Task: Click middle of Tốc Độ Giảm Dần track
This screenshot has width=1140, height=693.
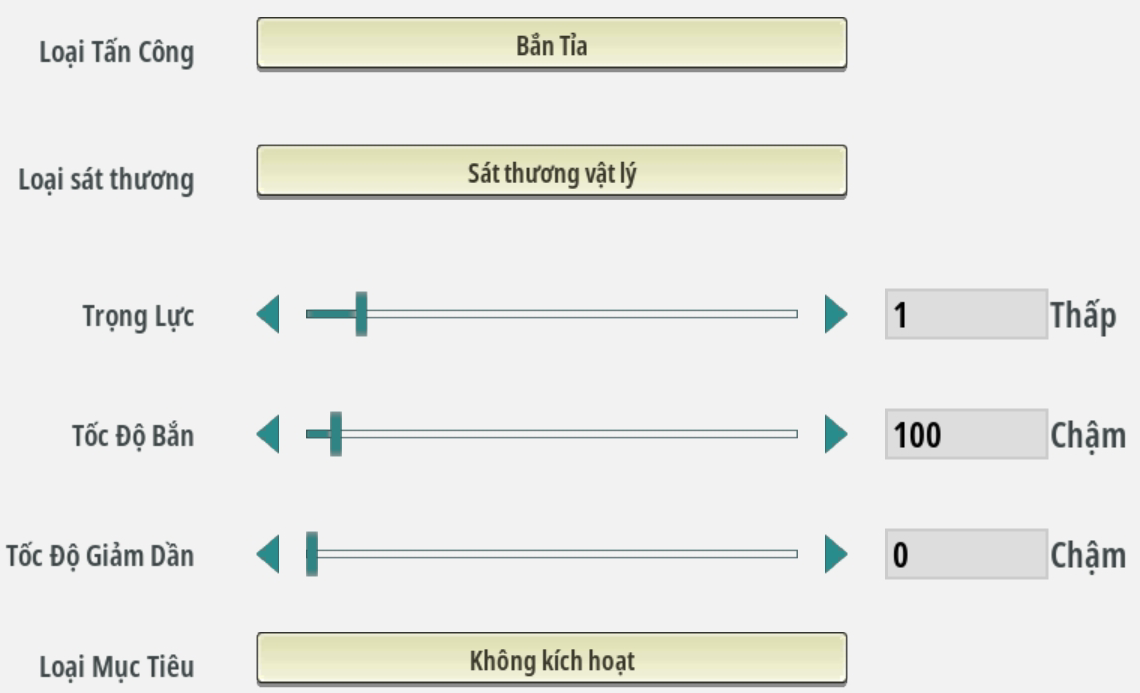Action: pyautogui.click(x=552, y=554)
